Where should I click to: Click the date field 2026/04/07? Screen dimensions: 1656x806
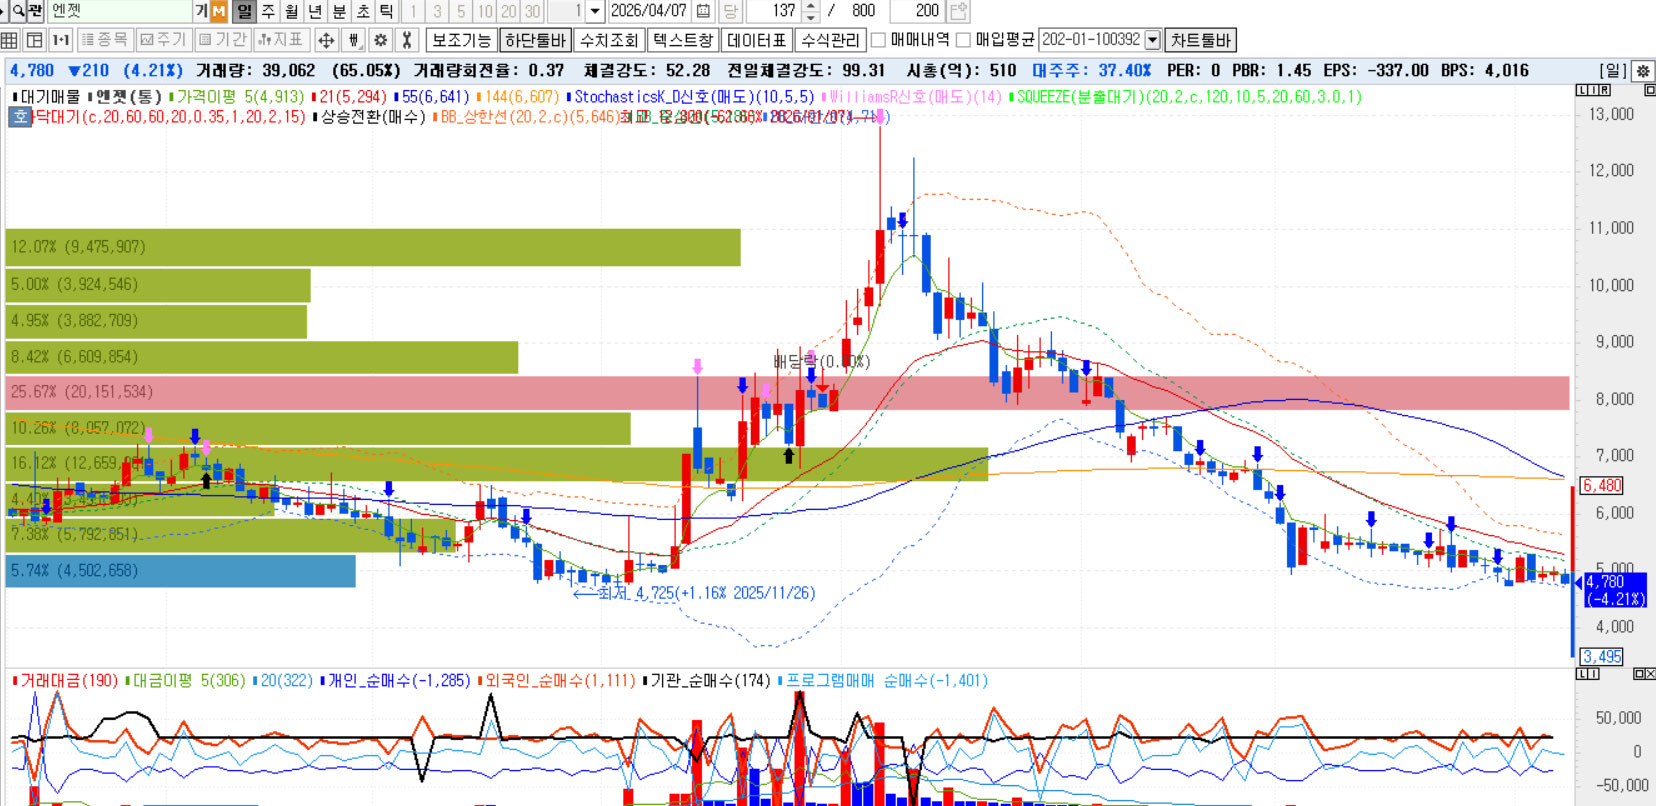[x=650, y=11]
